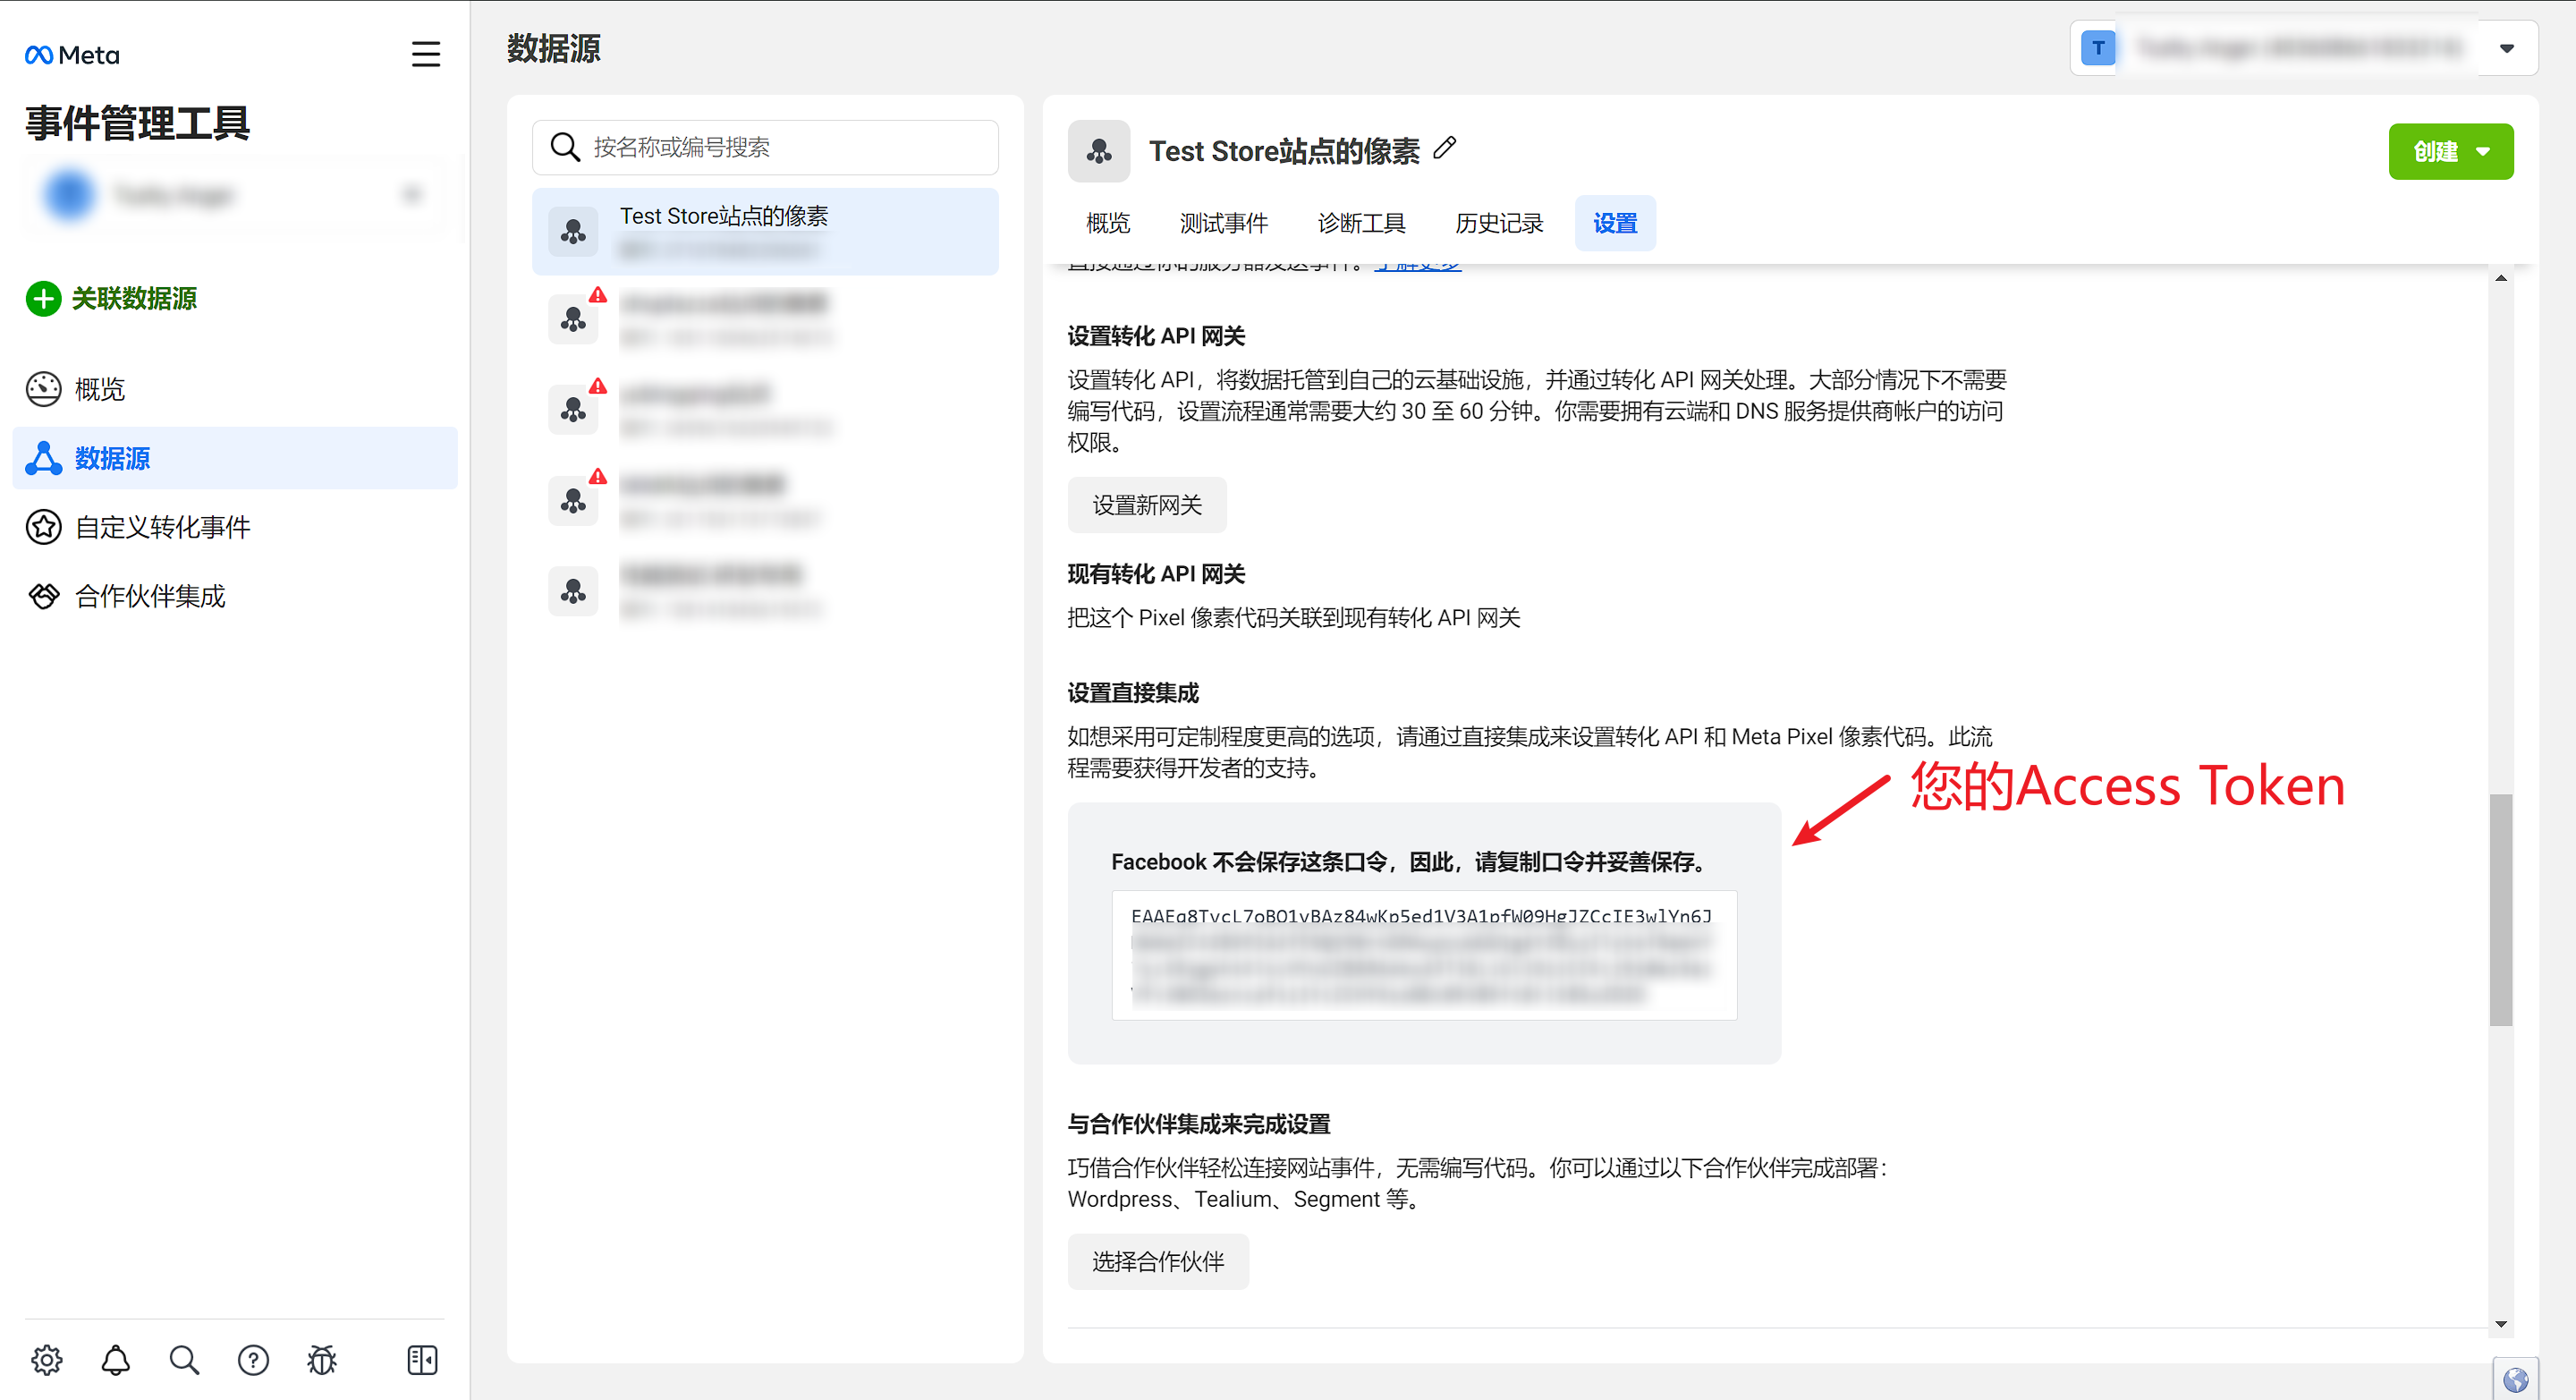Screen dimensions: 2576x1400
Task: Click the scrollbar up arrow
Action: 2501,278
